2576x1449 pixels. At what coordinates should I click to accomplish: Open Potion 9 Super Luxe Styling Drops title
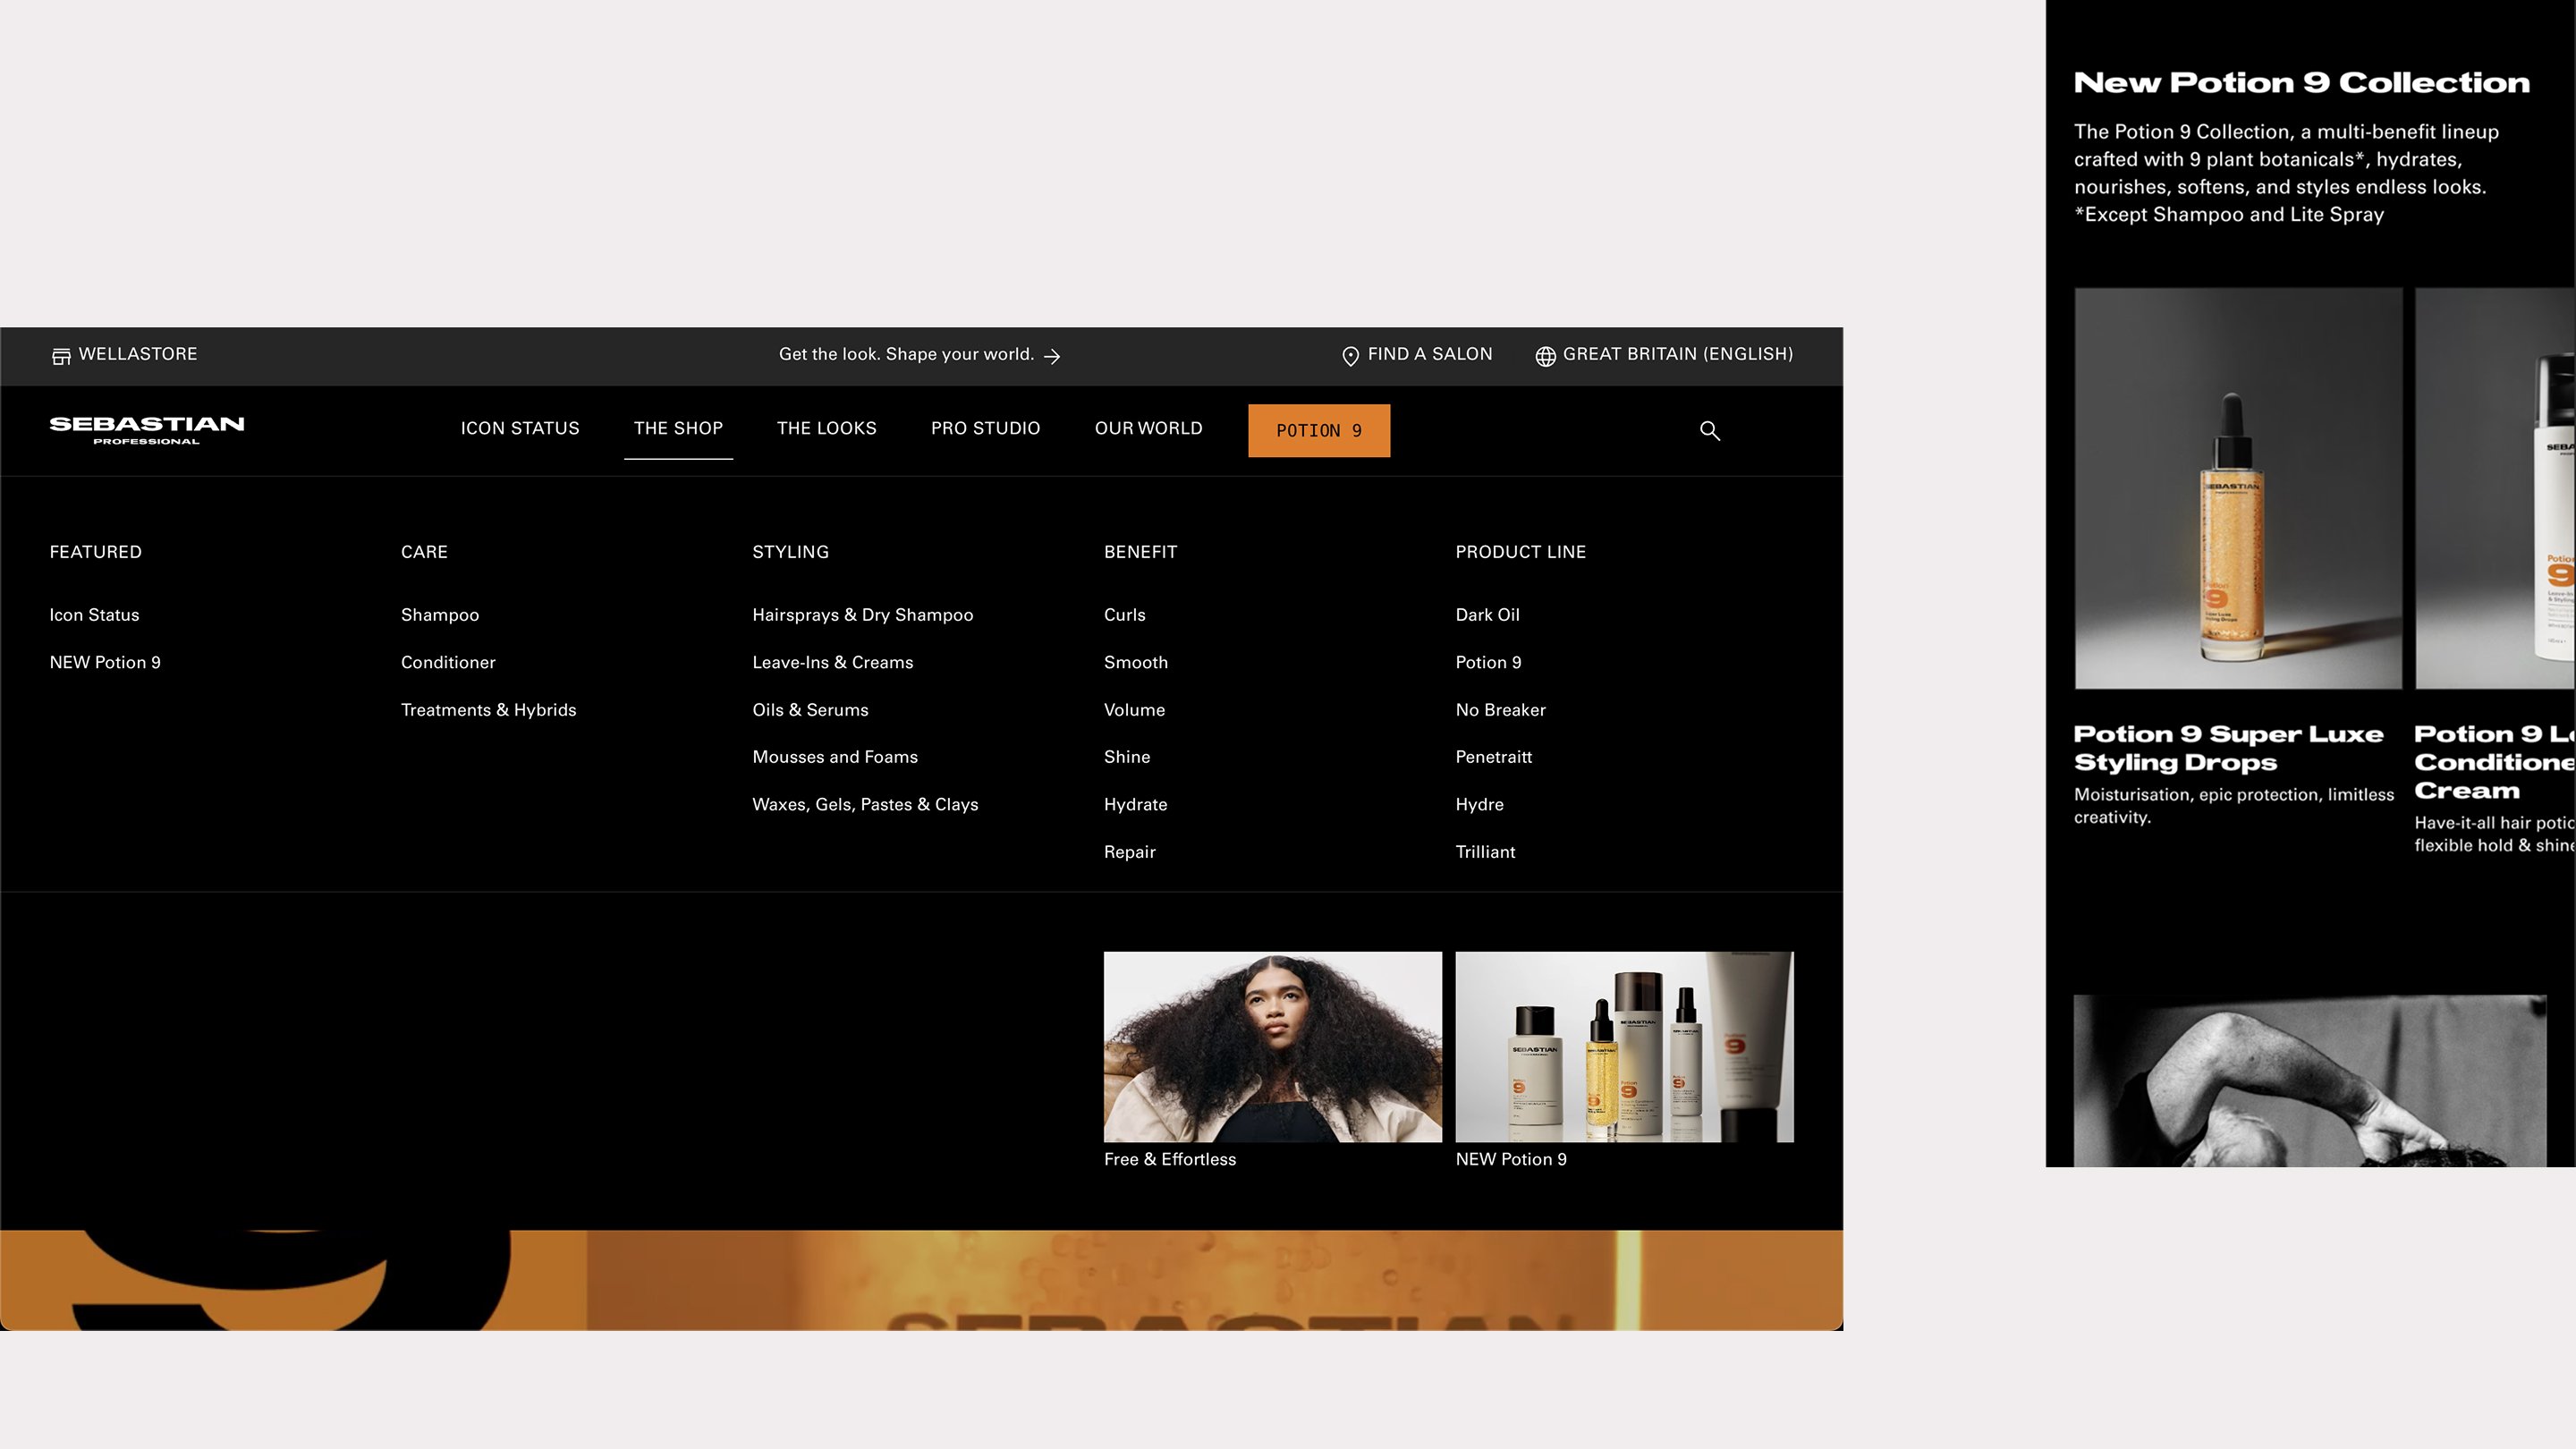(x=2229, y=748)
